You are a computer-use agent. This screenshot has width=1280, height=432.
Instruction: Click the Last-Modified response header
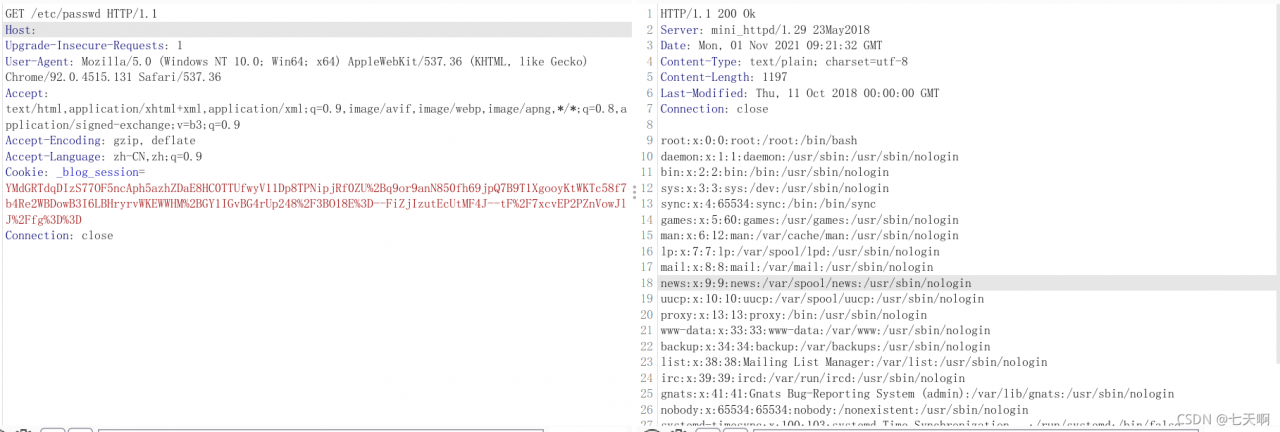point(800,93)
